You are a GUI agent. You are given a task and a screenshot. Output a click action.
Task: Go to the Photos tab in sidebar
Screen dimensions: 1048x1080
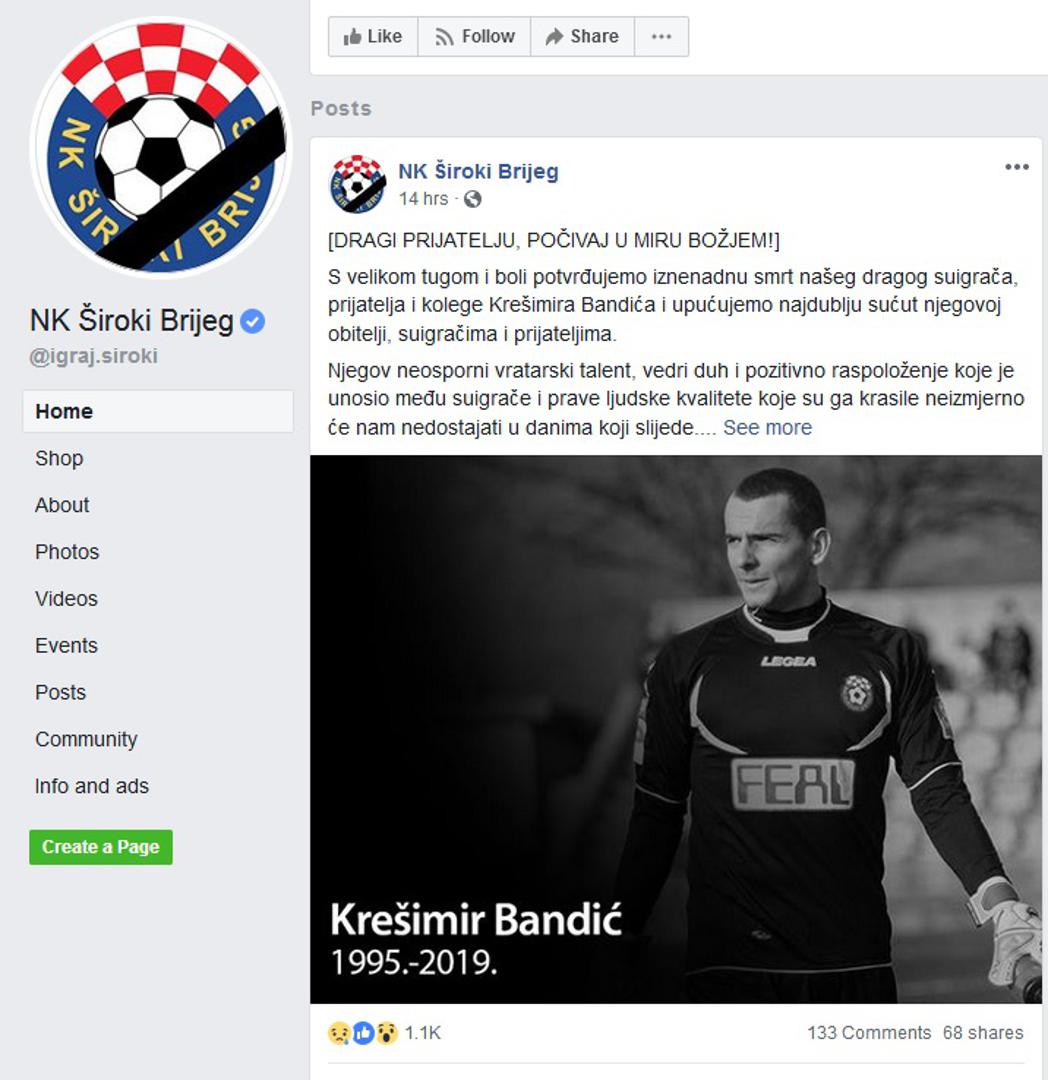pyautogui.click(x=67, y=552)
